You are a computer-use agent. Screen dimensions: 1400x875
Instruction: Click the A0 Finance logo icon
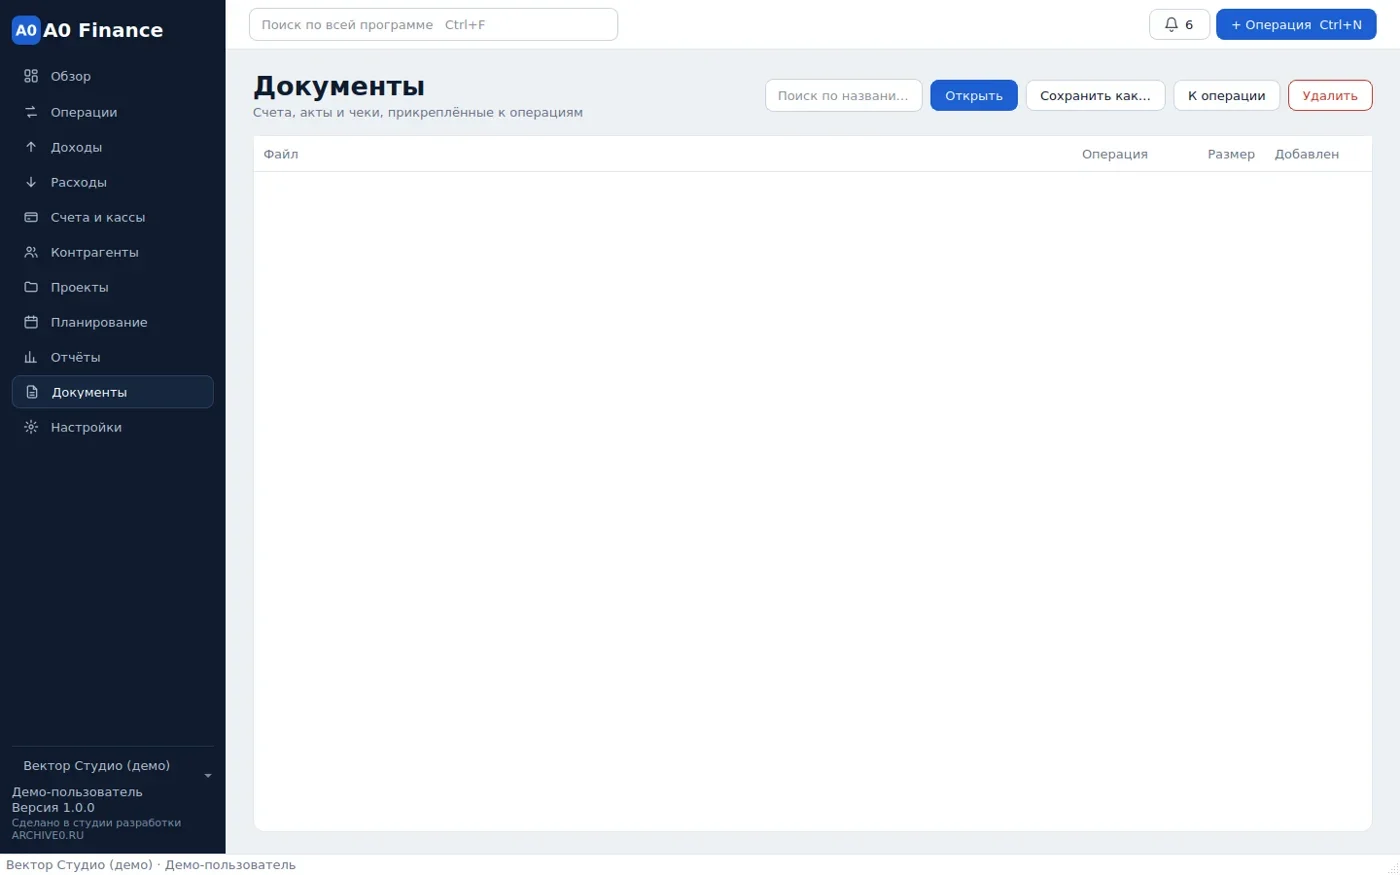coord(26,30)
